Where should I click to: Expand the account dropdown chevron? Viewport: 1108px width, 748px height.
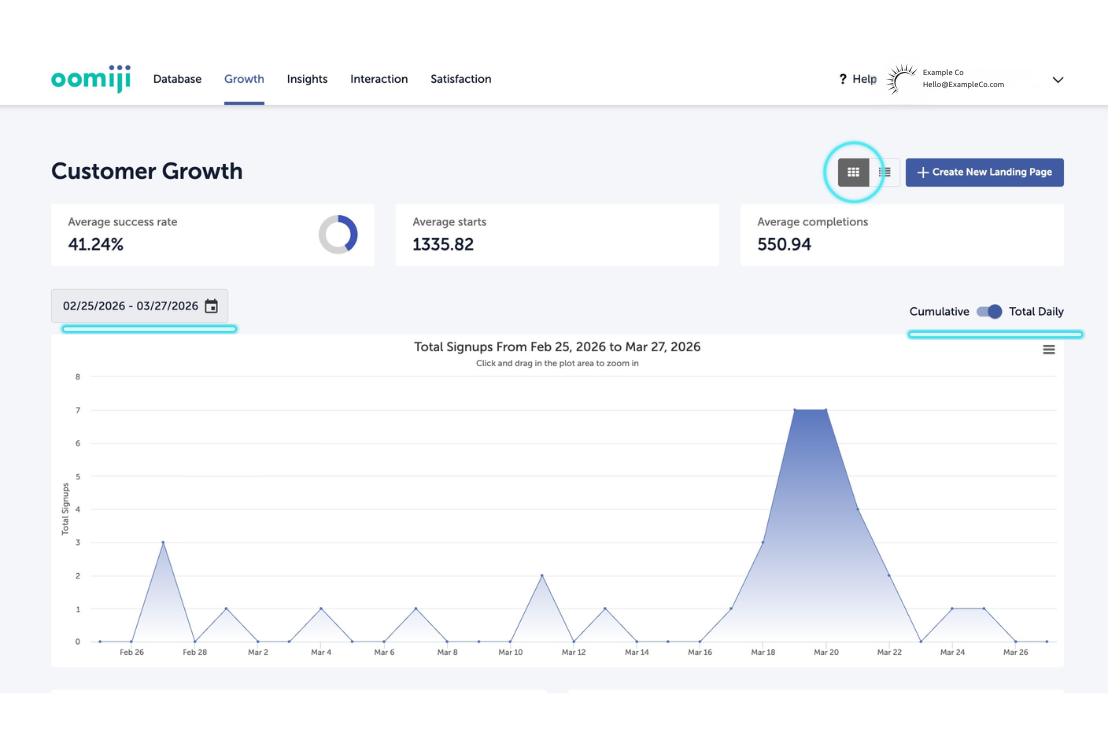click(1058, 80)
